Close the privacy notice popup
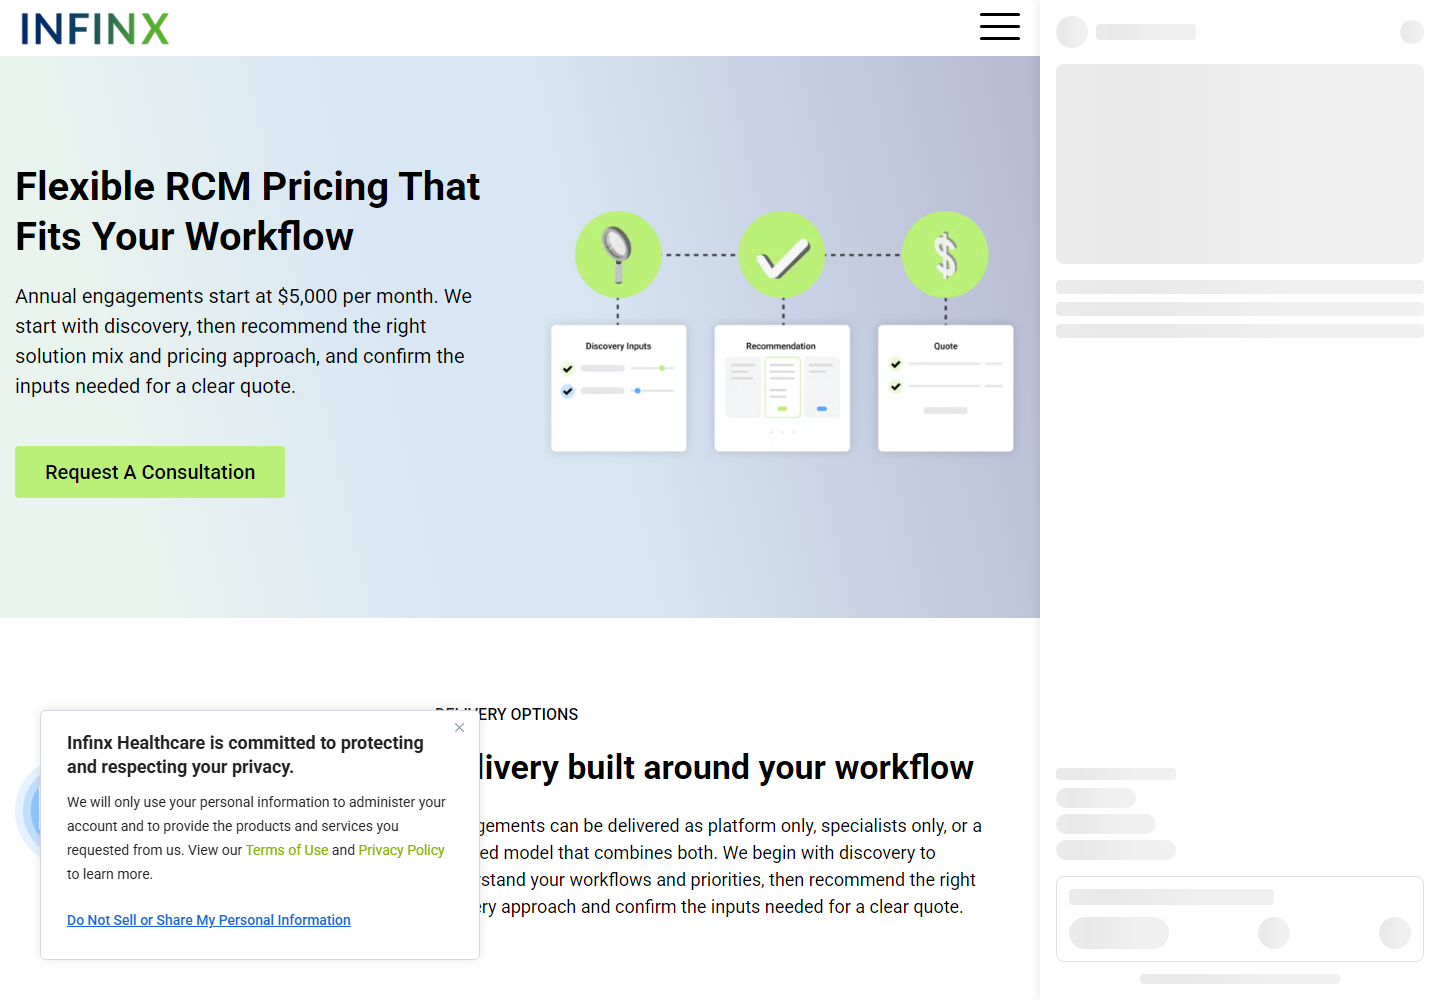The image size is (1440, 1000). 459,727
